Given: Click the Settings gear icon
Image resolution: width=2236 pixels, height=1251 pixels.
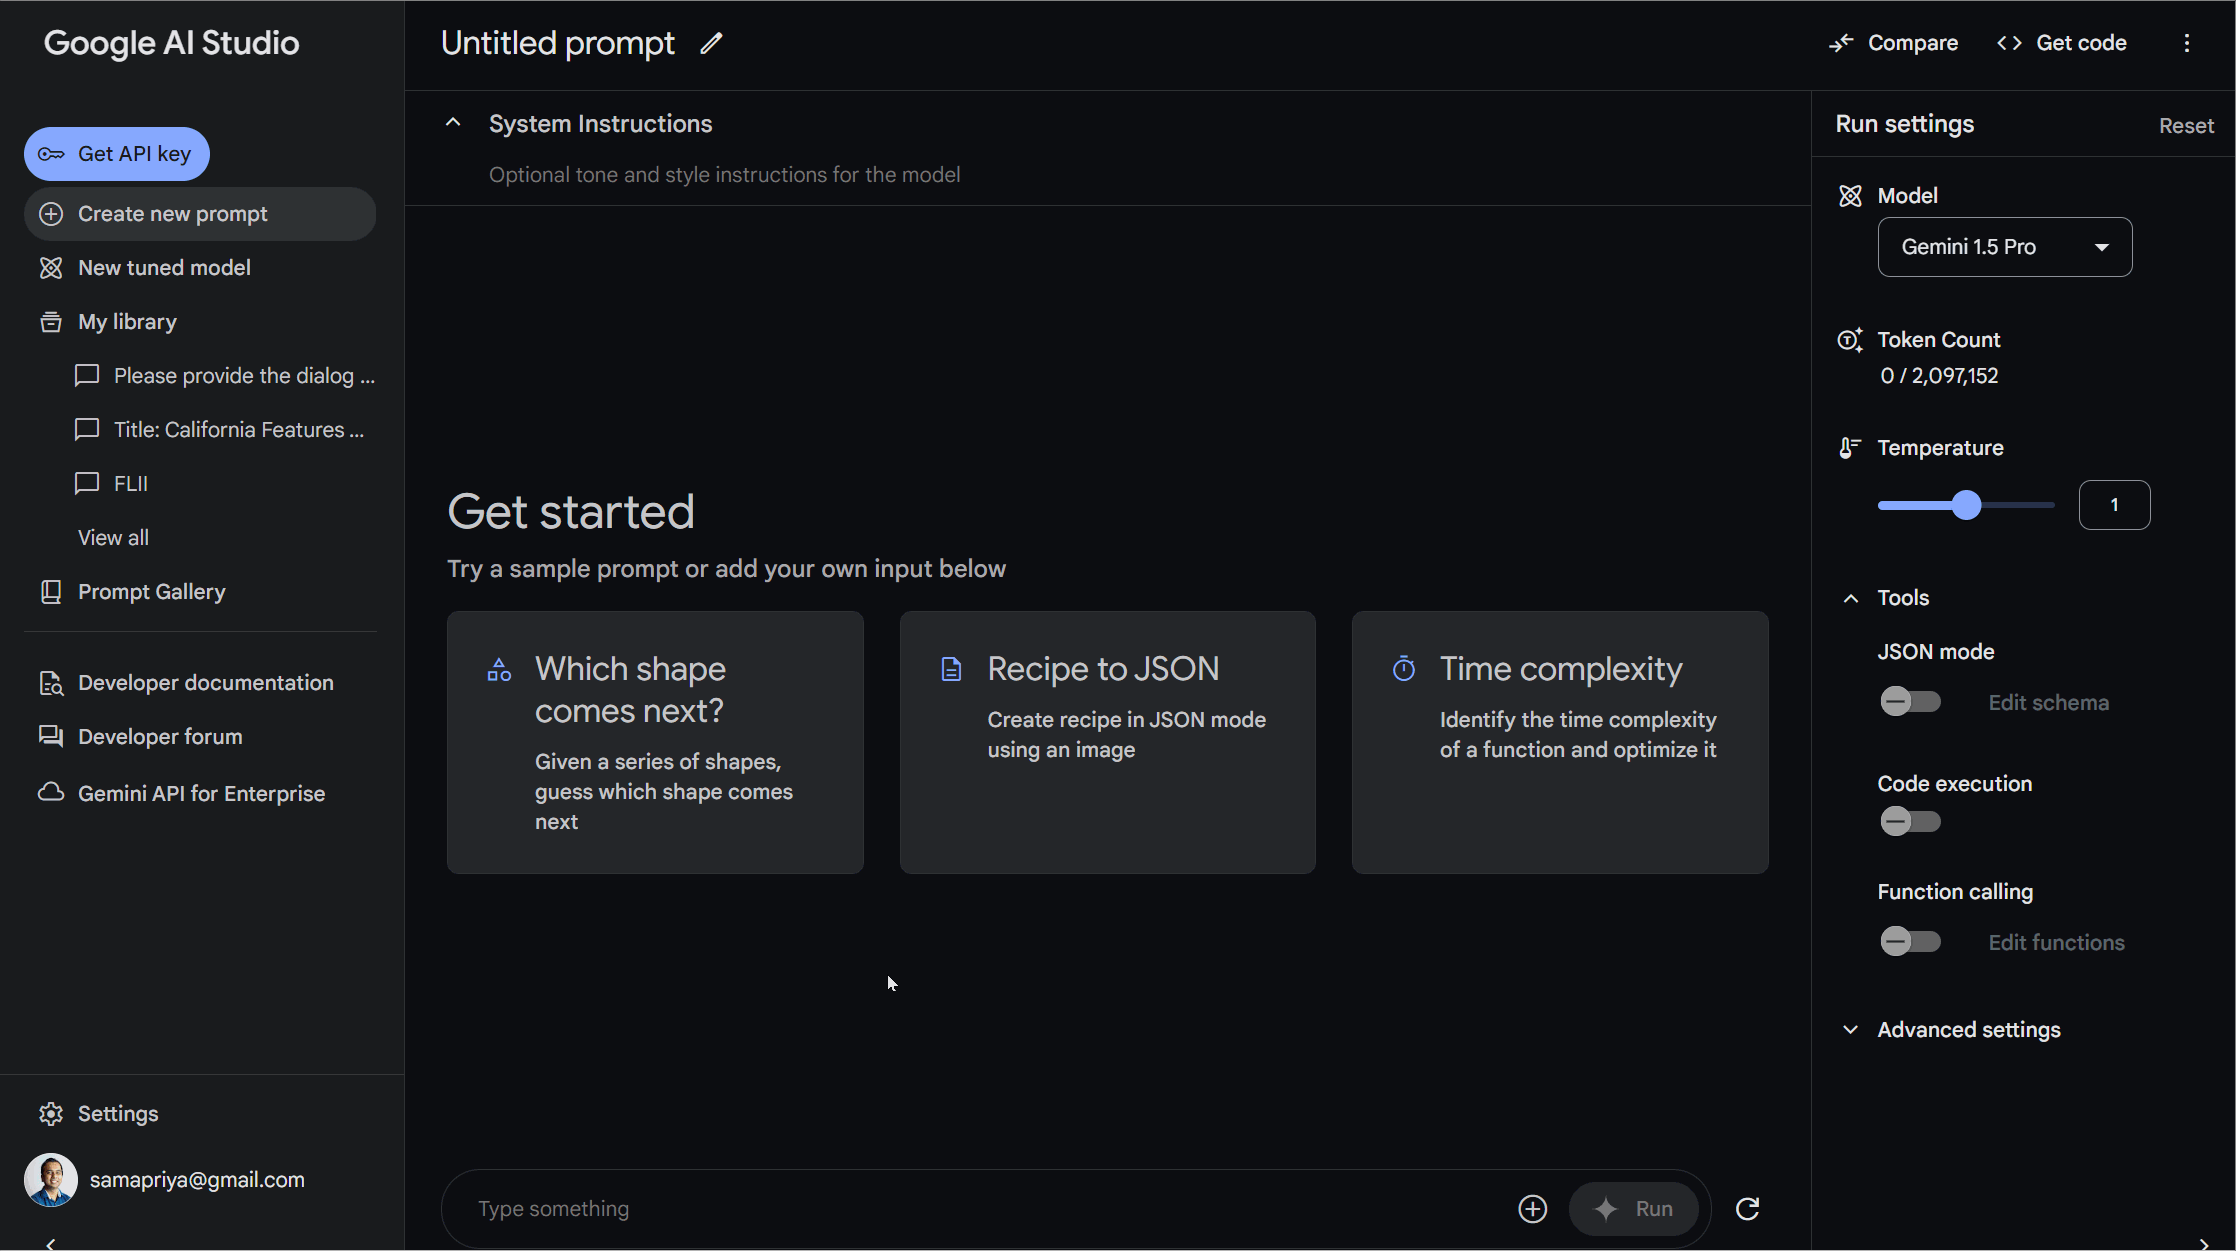Looking at the screenshot, I should (51, 1114).
